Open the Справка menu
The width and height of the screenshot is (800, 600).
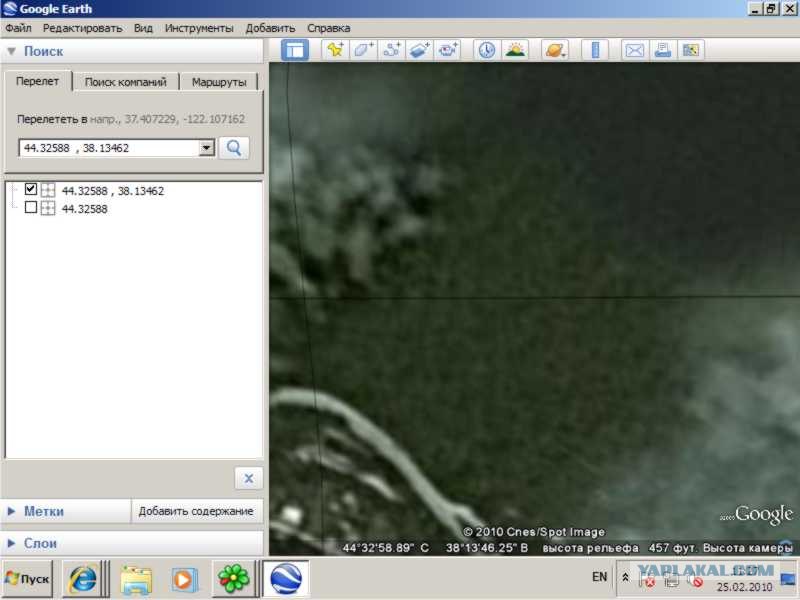[329, 28]
